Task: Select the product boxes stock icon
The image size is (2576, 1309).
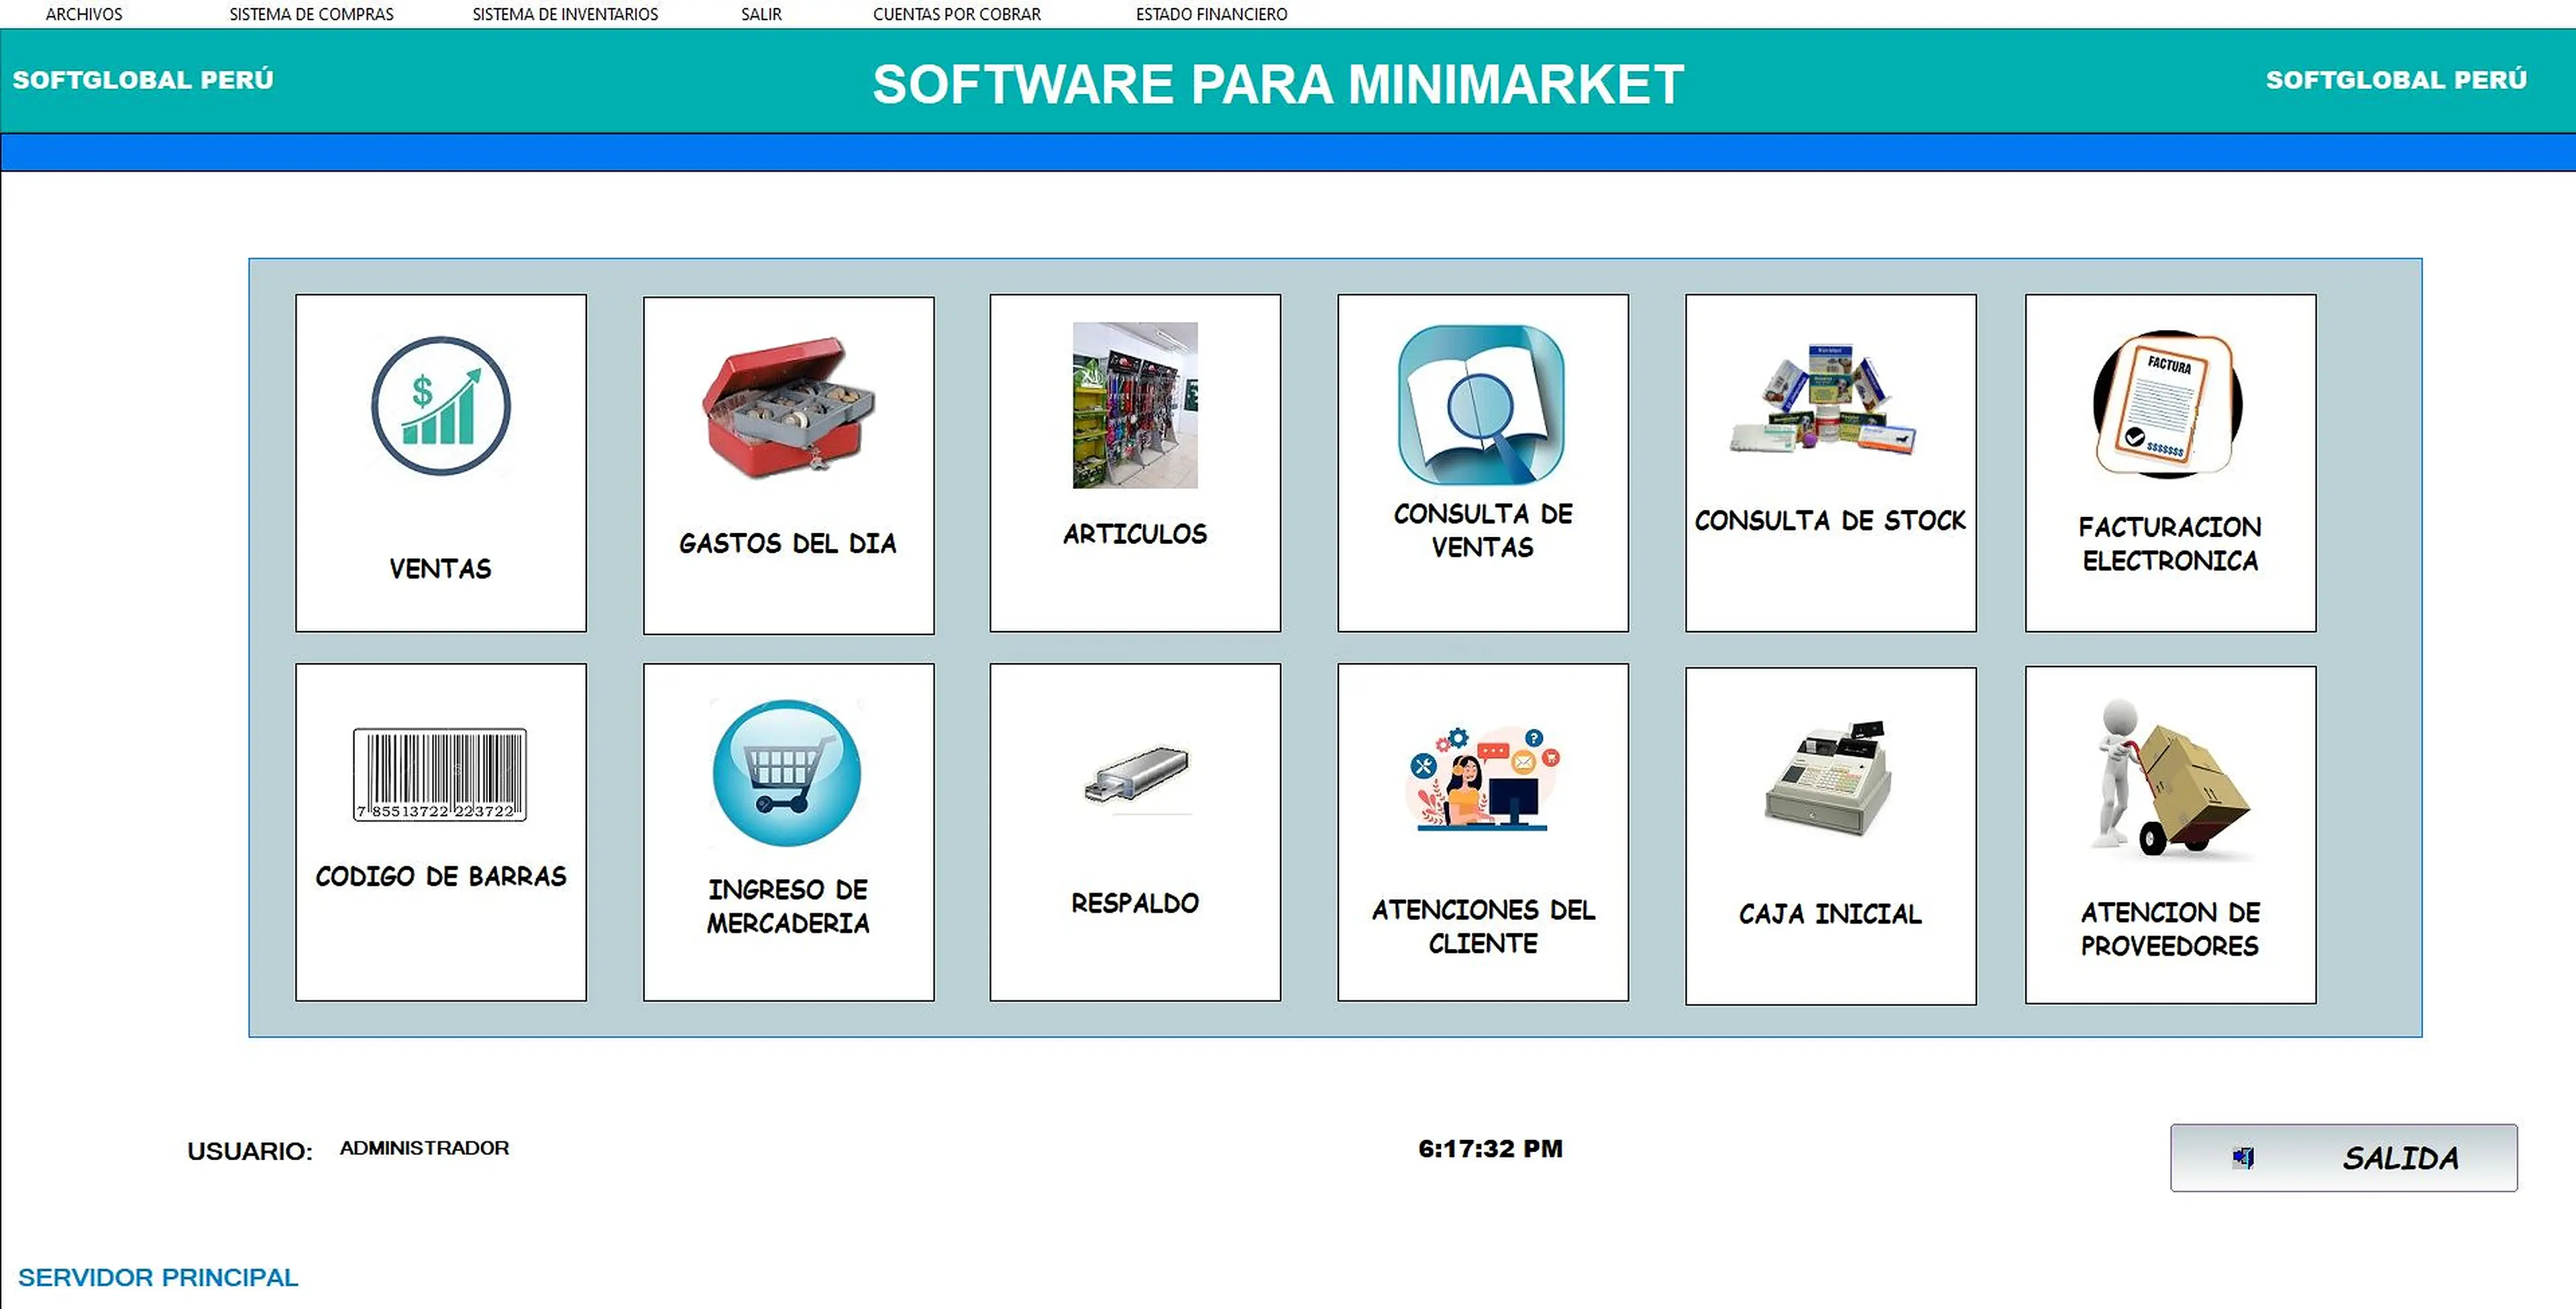Action: [1824, 400]
